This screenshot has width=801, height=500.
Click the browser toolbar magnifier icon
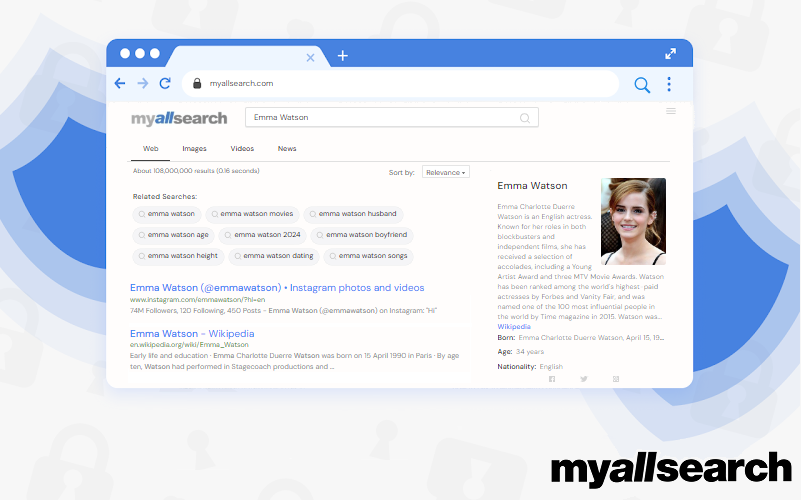(642, 85)
